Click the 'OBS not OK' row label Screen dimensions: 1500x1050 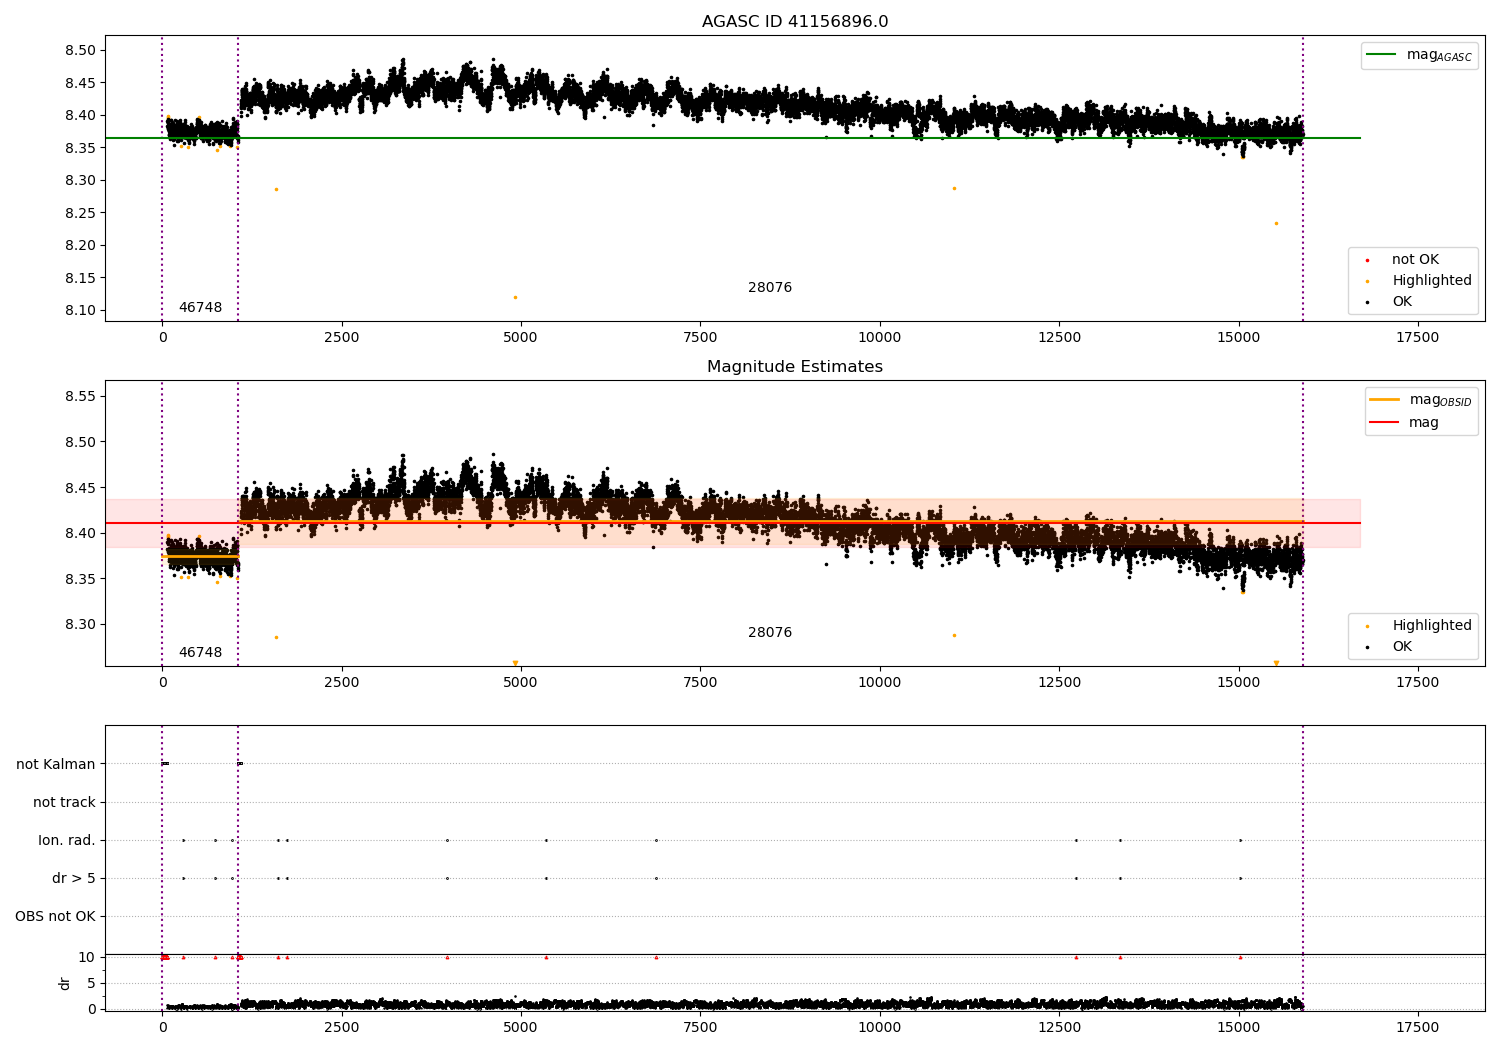(x=55, y=916)
